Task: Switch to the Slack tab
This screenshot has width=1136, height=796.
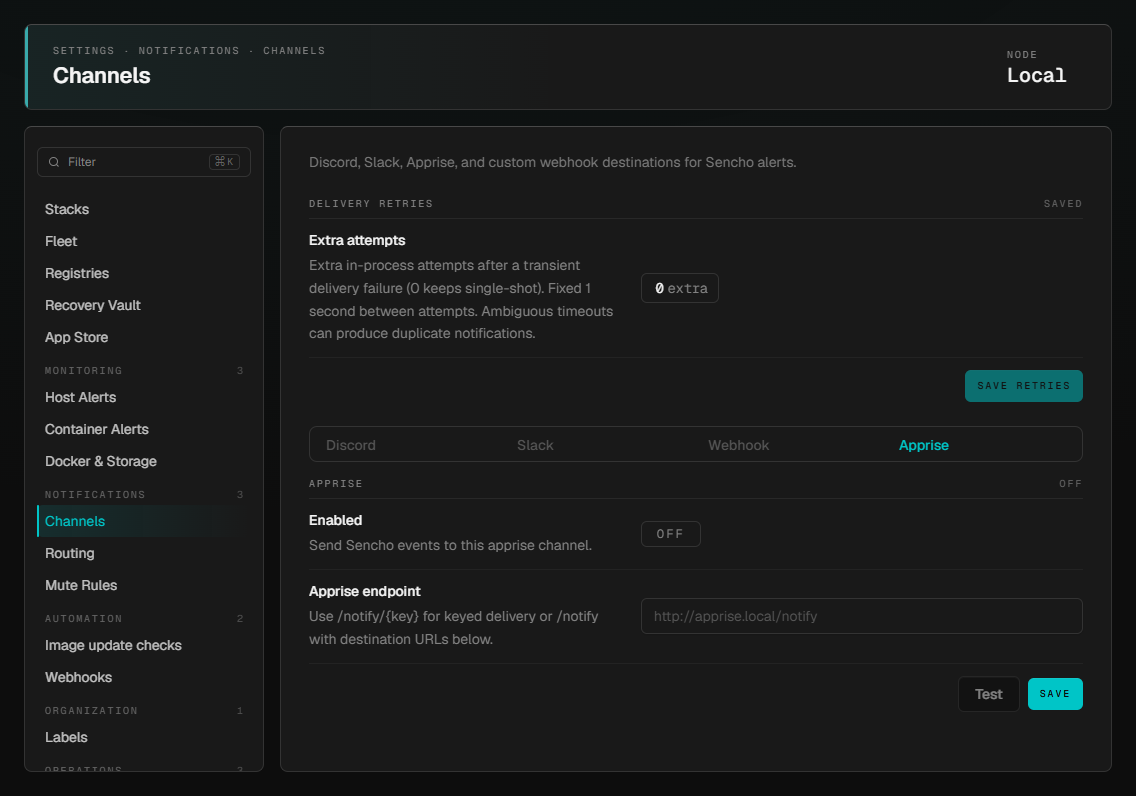Action: point(535,445)
